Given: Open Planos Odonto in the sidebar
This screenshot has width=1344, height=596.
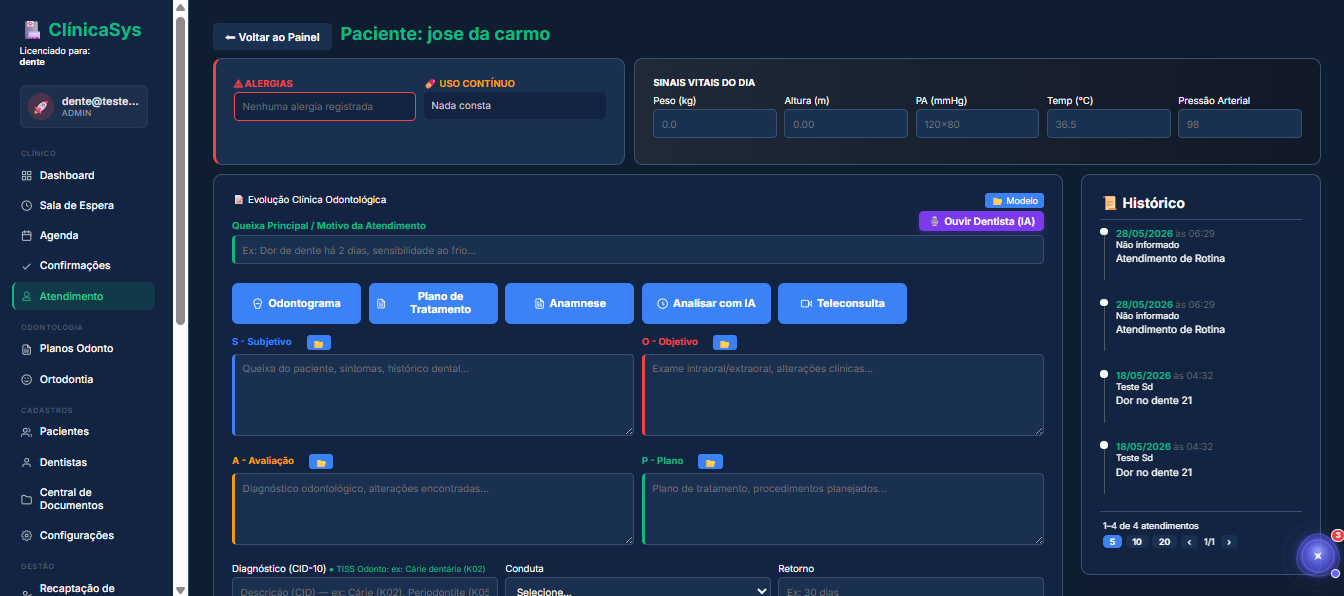Looking at the screenshot, I should (83, 348).
